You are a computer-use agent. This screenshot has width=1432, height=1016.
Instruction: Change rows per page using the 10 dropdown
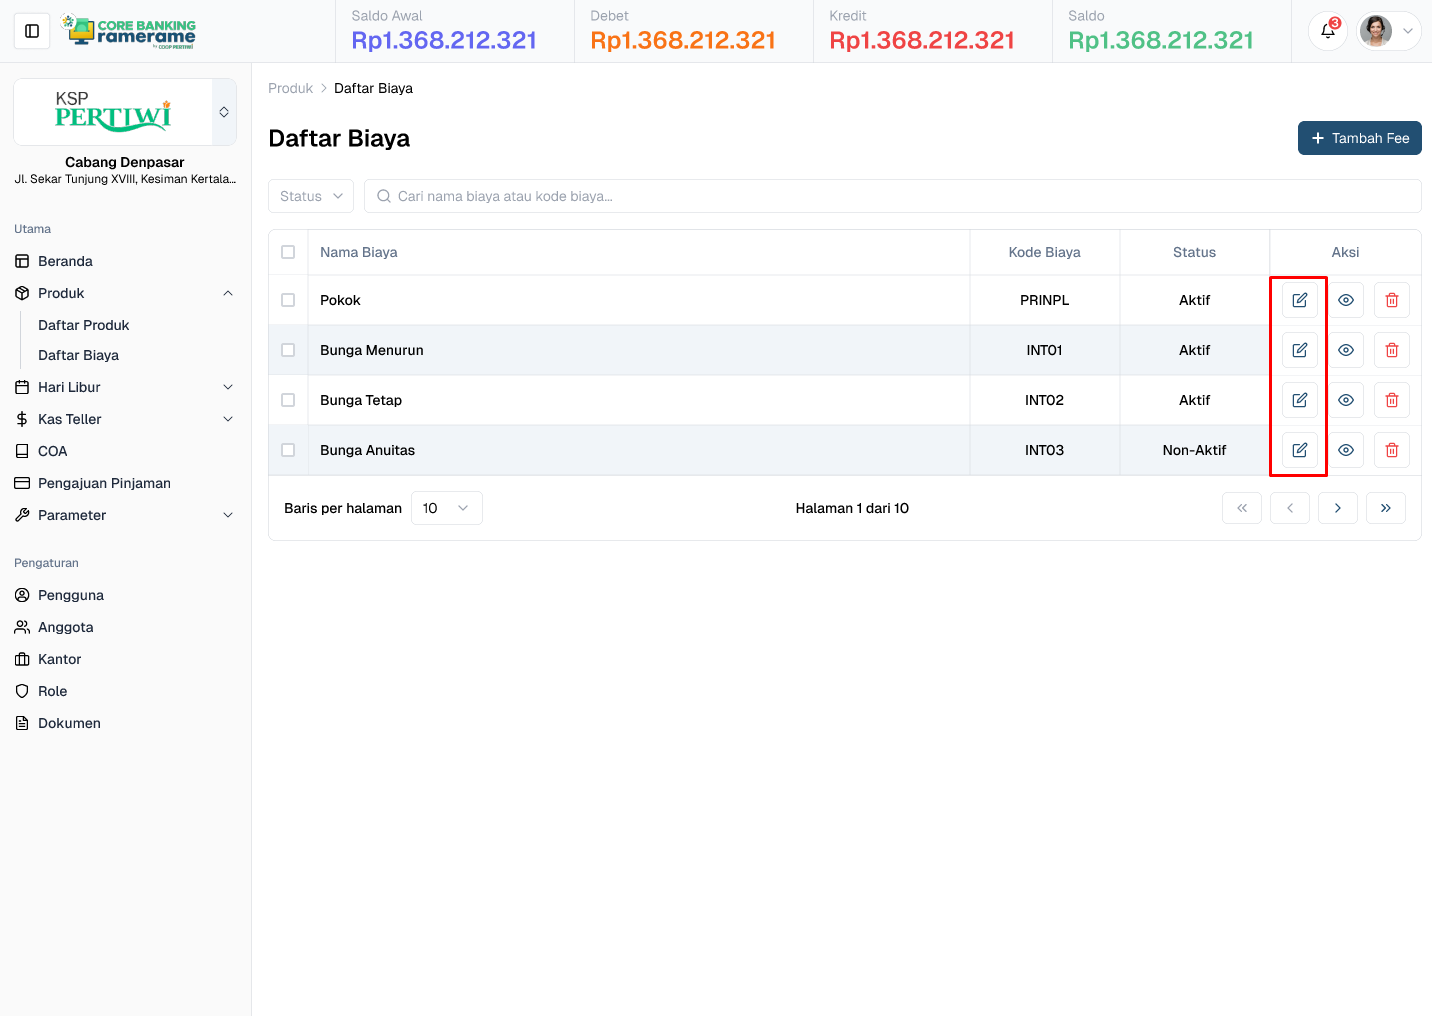[446, 507]
